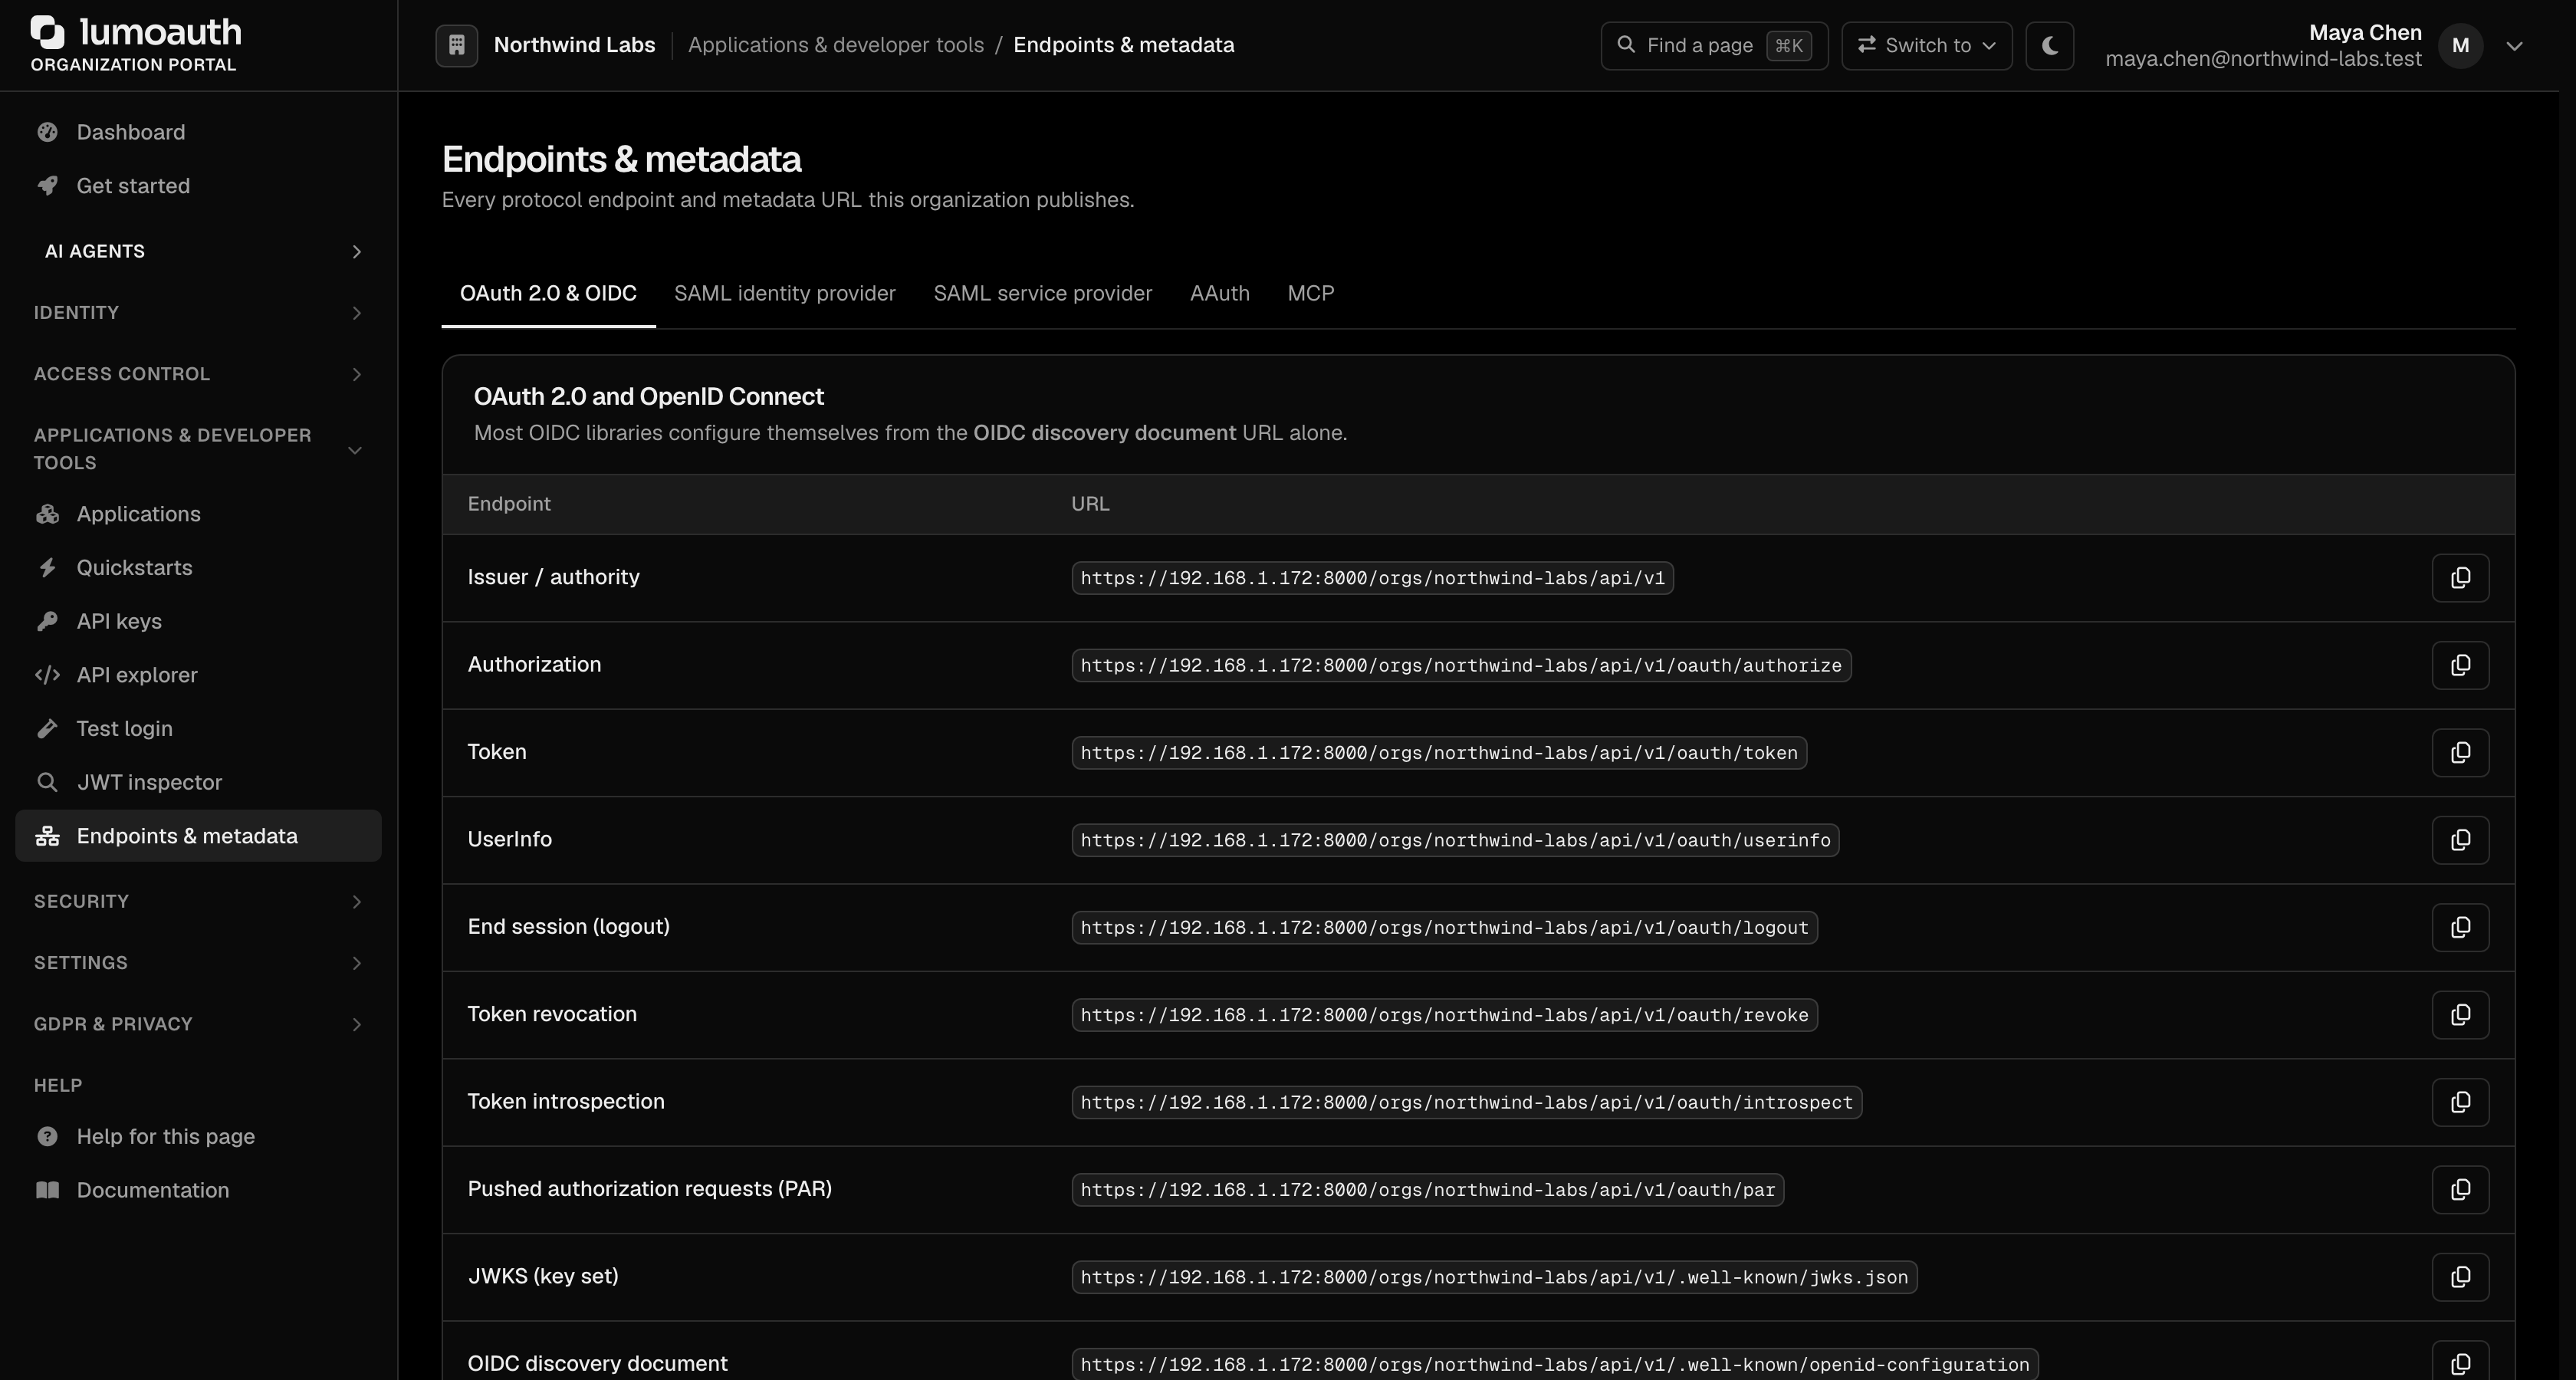Open API explorer page
The image size is (2576, 1380).
tap(198, 675)
